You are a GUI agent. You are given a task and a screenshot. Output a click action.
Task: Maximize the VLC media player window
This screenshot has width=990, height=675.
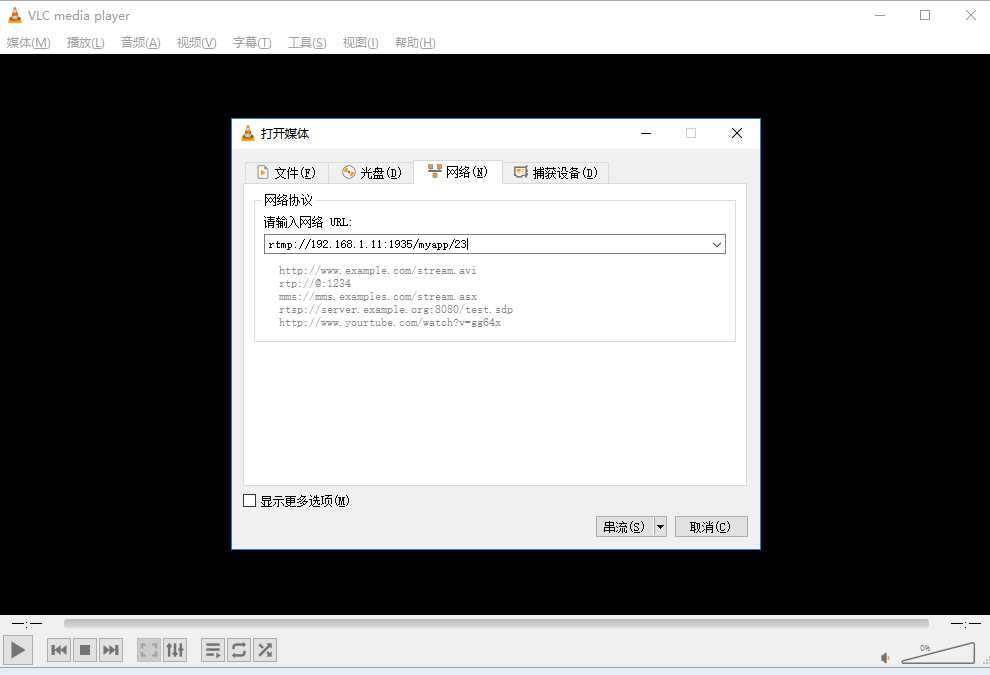click(925, 15)
